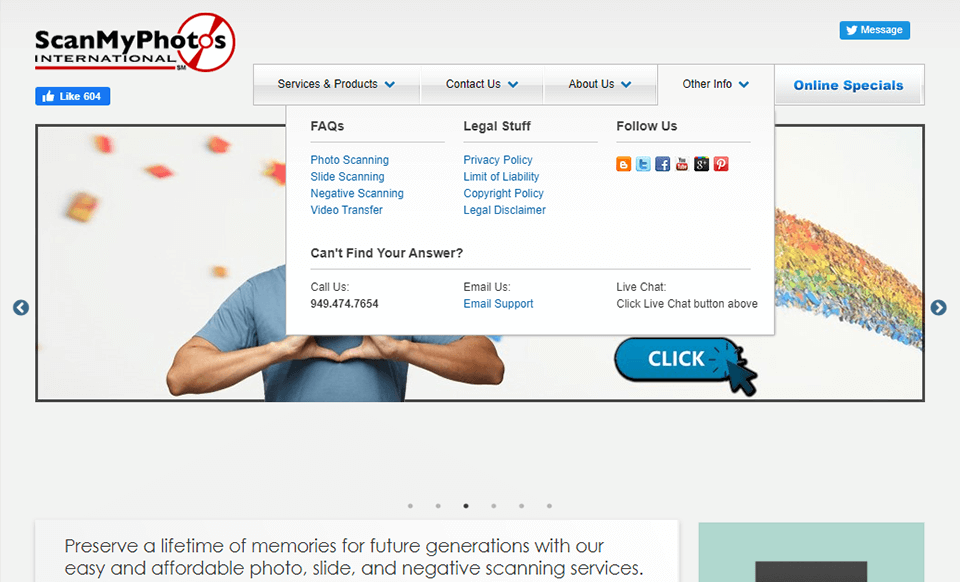Expand the About Us dropdown menu

pyautogui.click(x=600, y=84)
